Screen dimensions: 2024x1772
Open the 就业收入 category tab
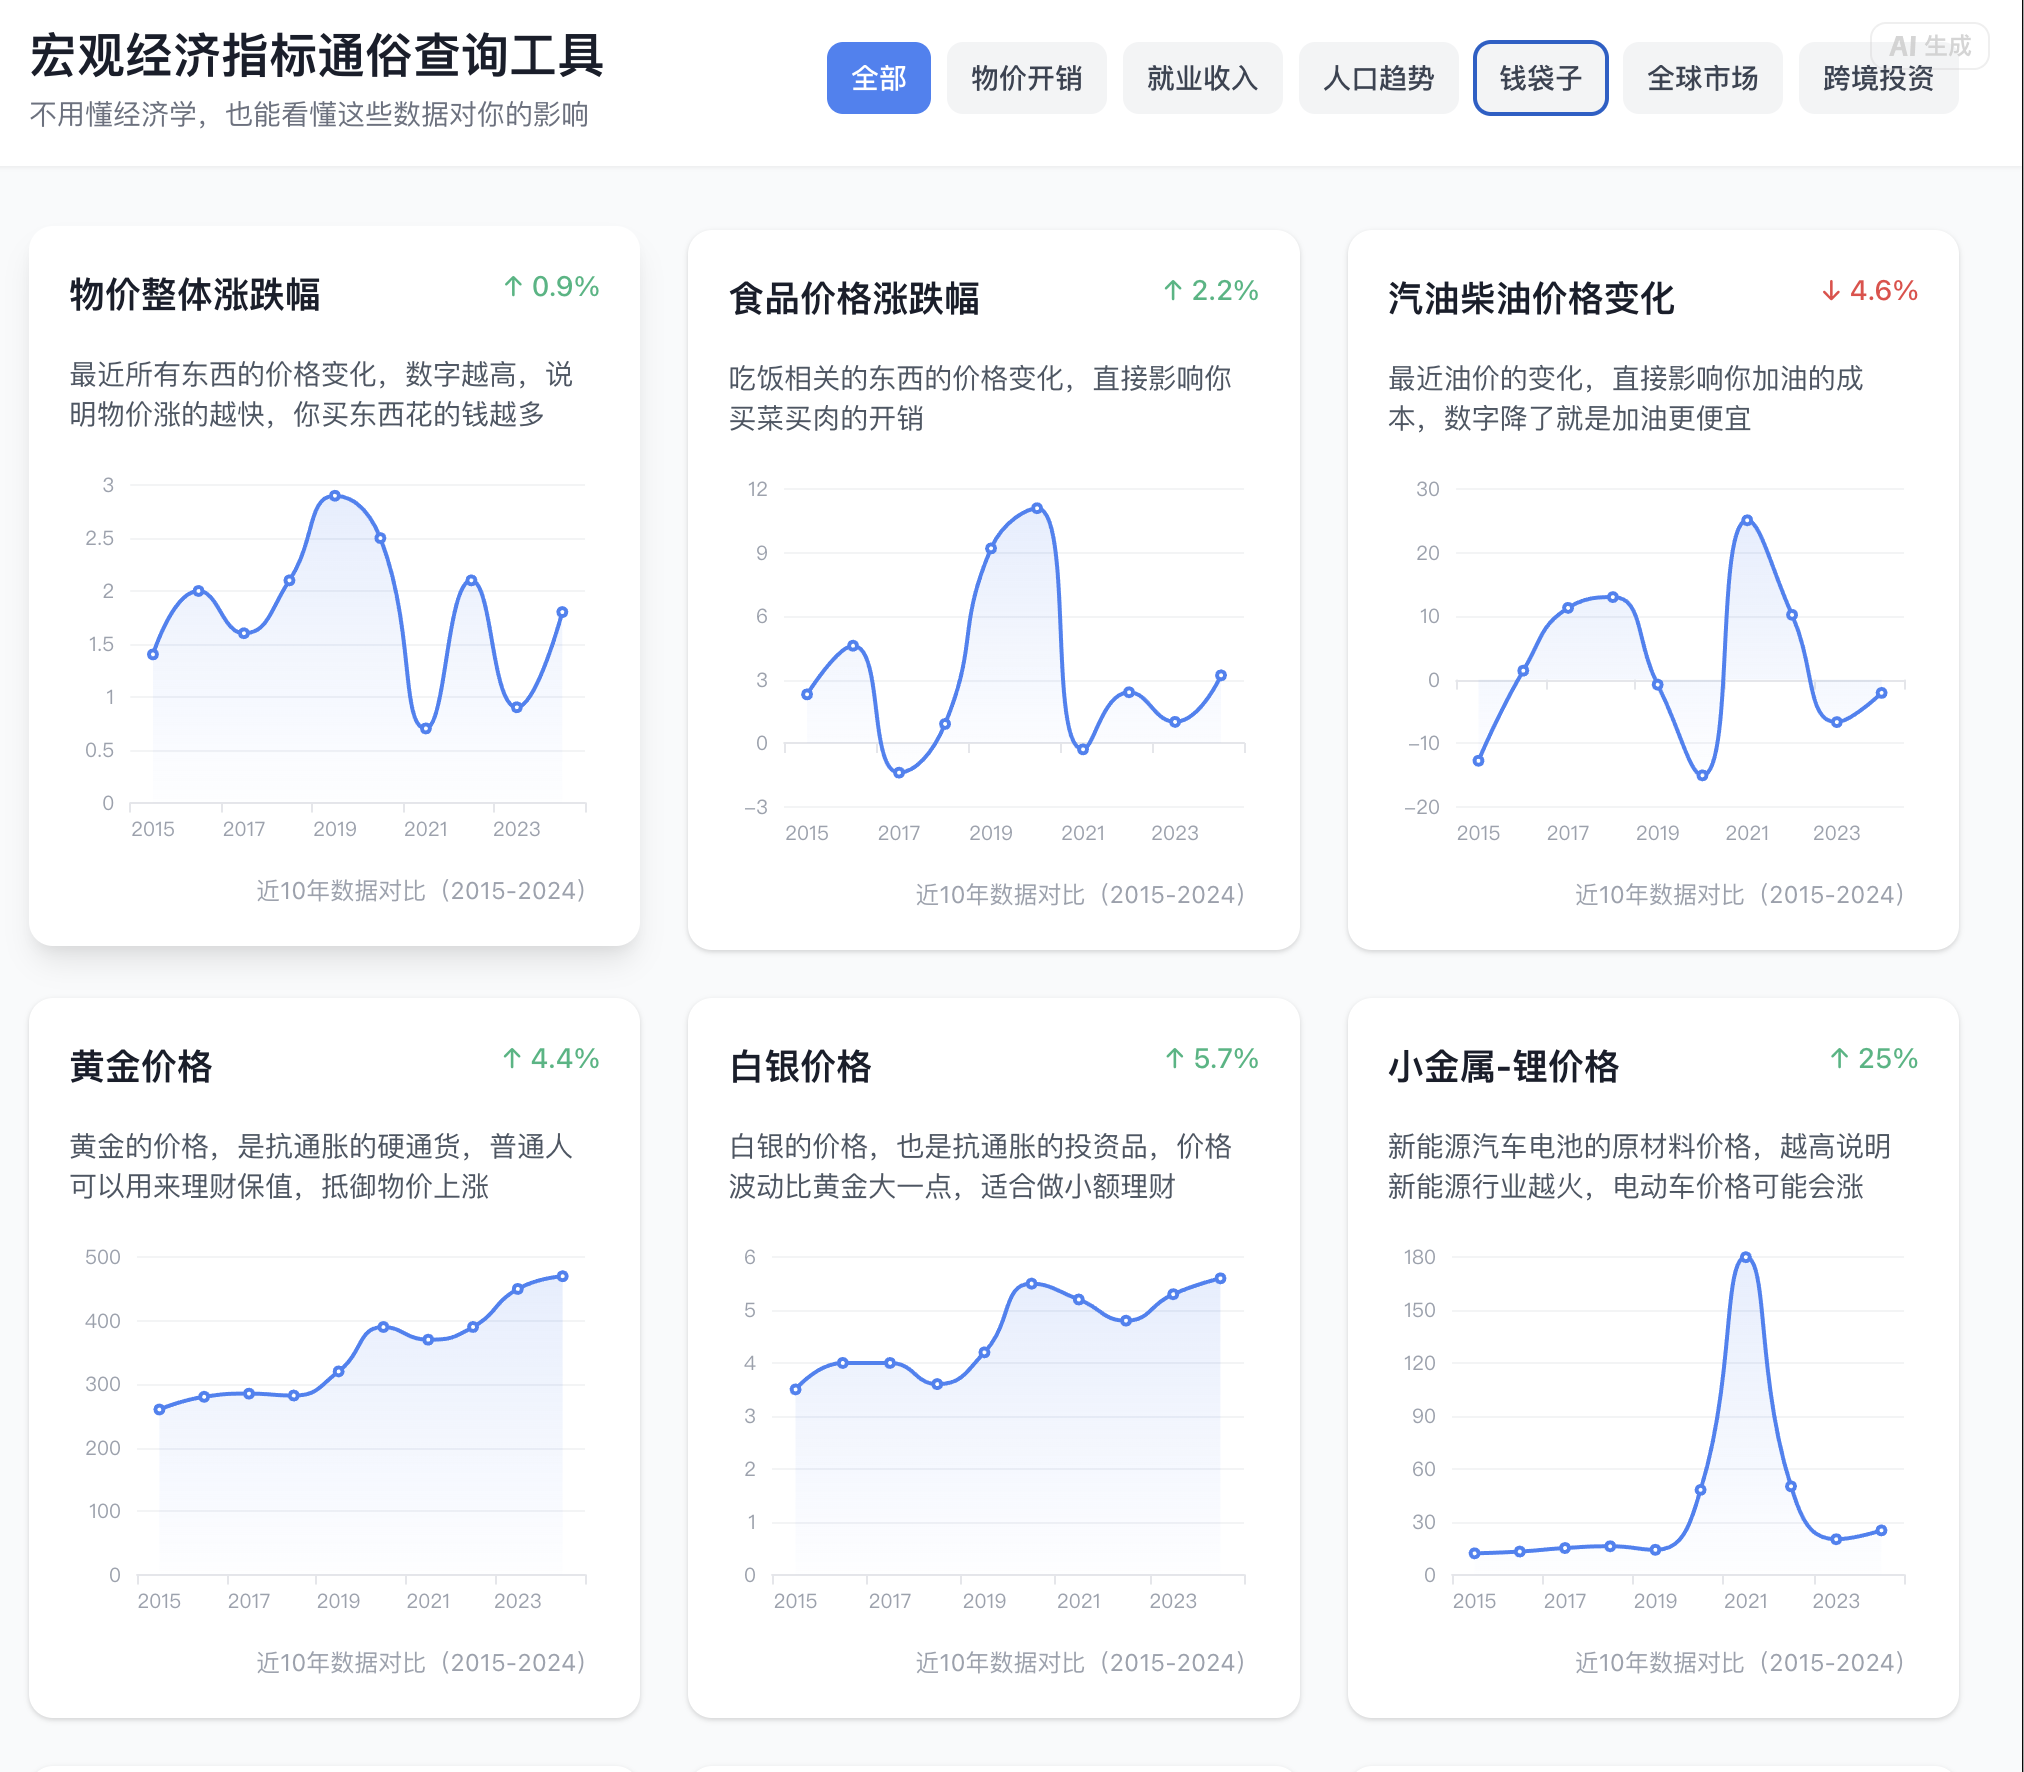point(1202,78)
